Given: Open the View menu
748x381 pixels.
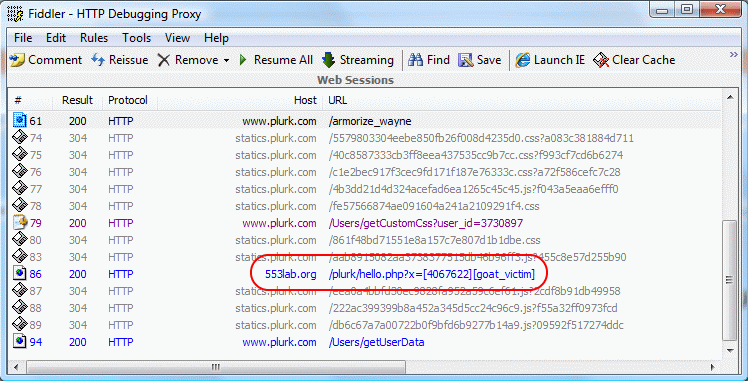Looking at the screenshot, I should (x=177, y=38).
